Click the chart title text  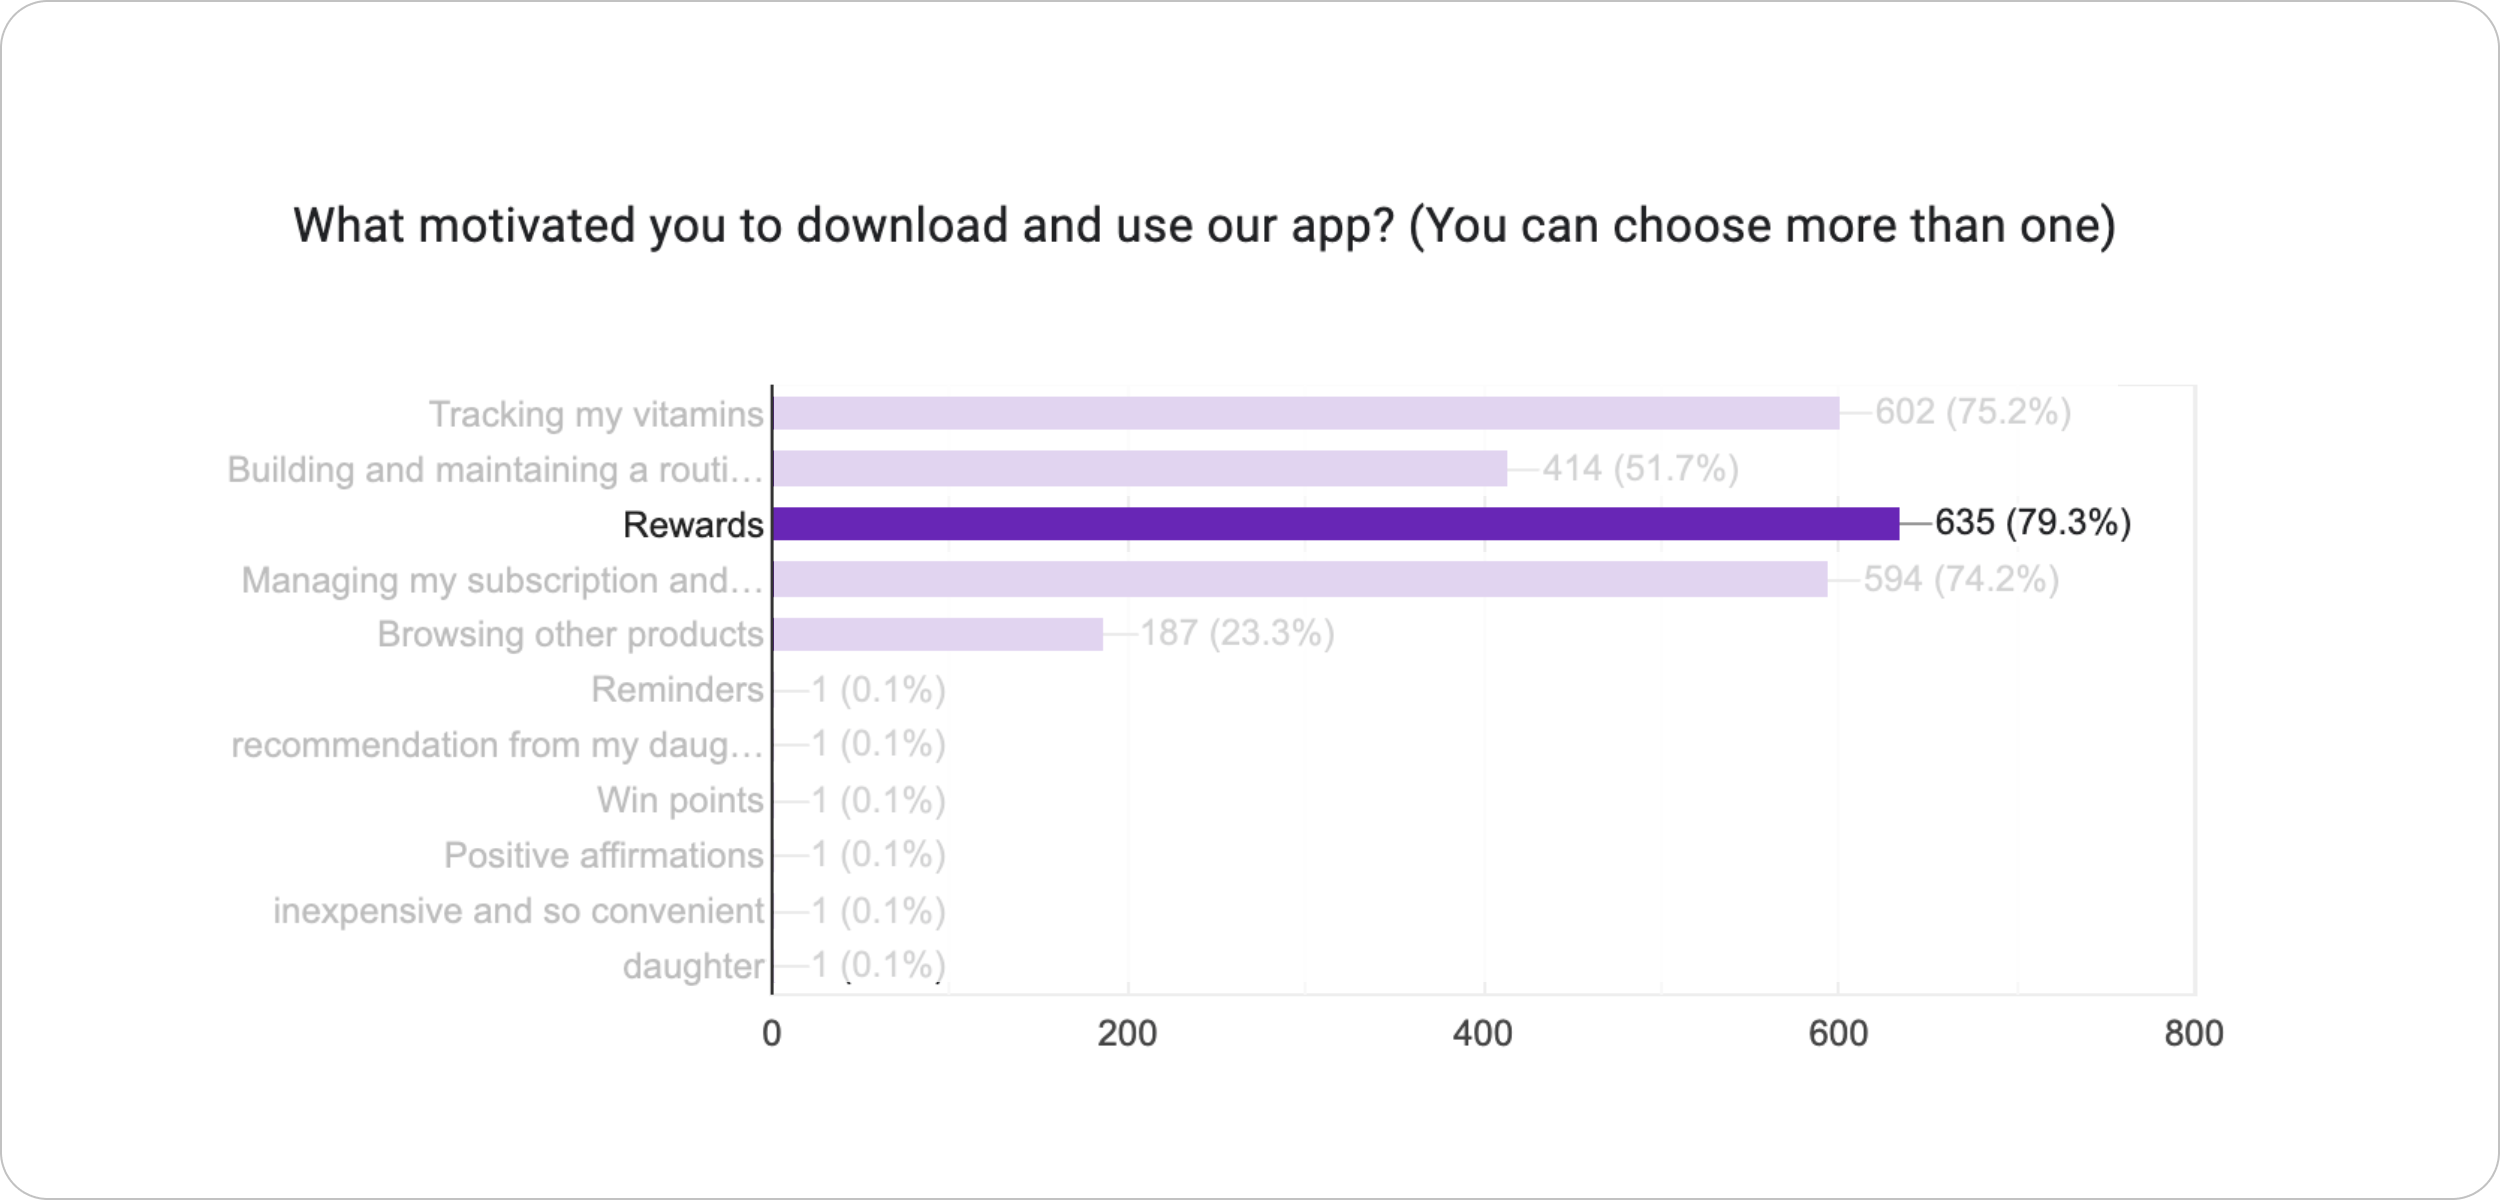coord(1204,226)
